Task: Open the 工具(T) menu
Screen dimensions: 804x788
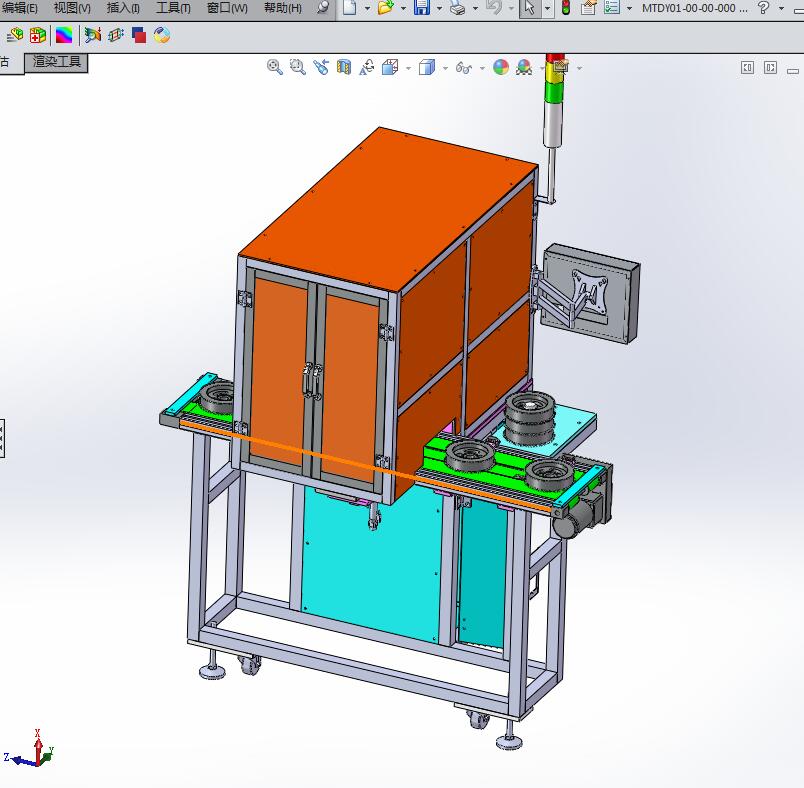Action: point(173,8)
